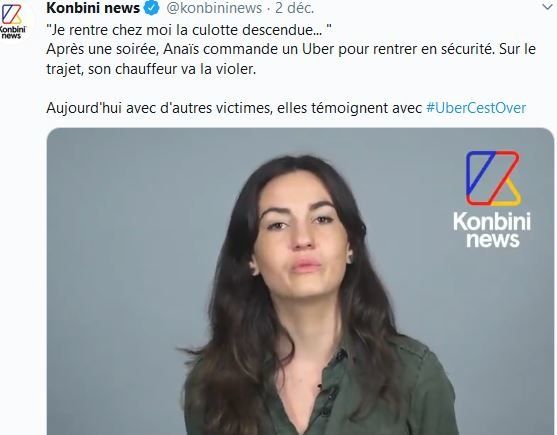Click the line 'trajet, son chauffeur va la violer.'

tap(151, 69)
